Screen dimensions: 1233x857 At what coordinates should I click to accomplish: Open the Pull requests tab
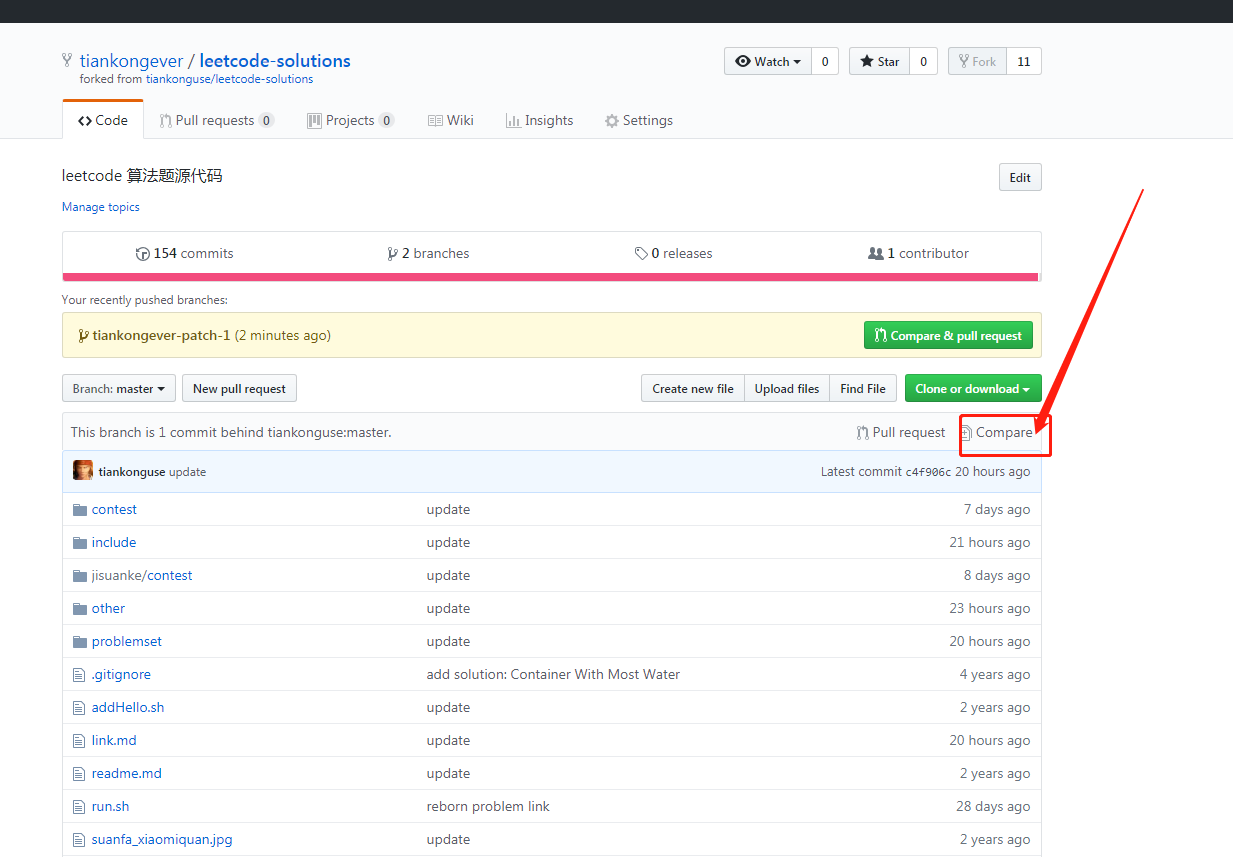click(216, 121)
